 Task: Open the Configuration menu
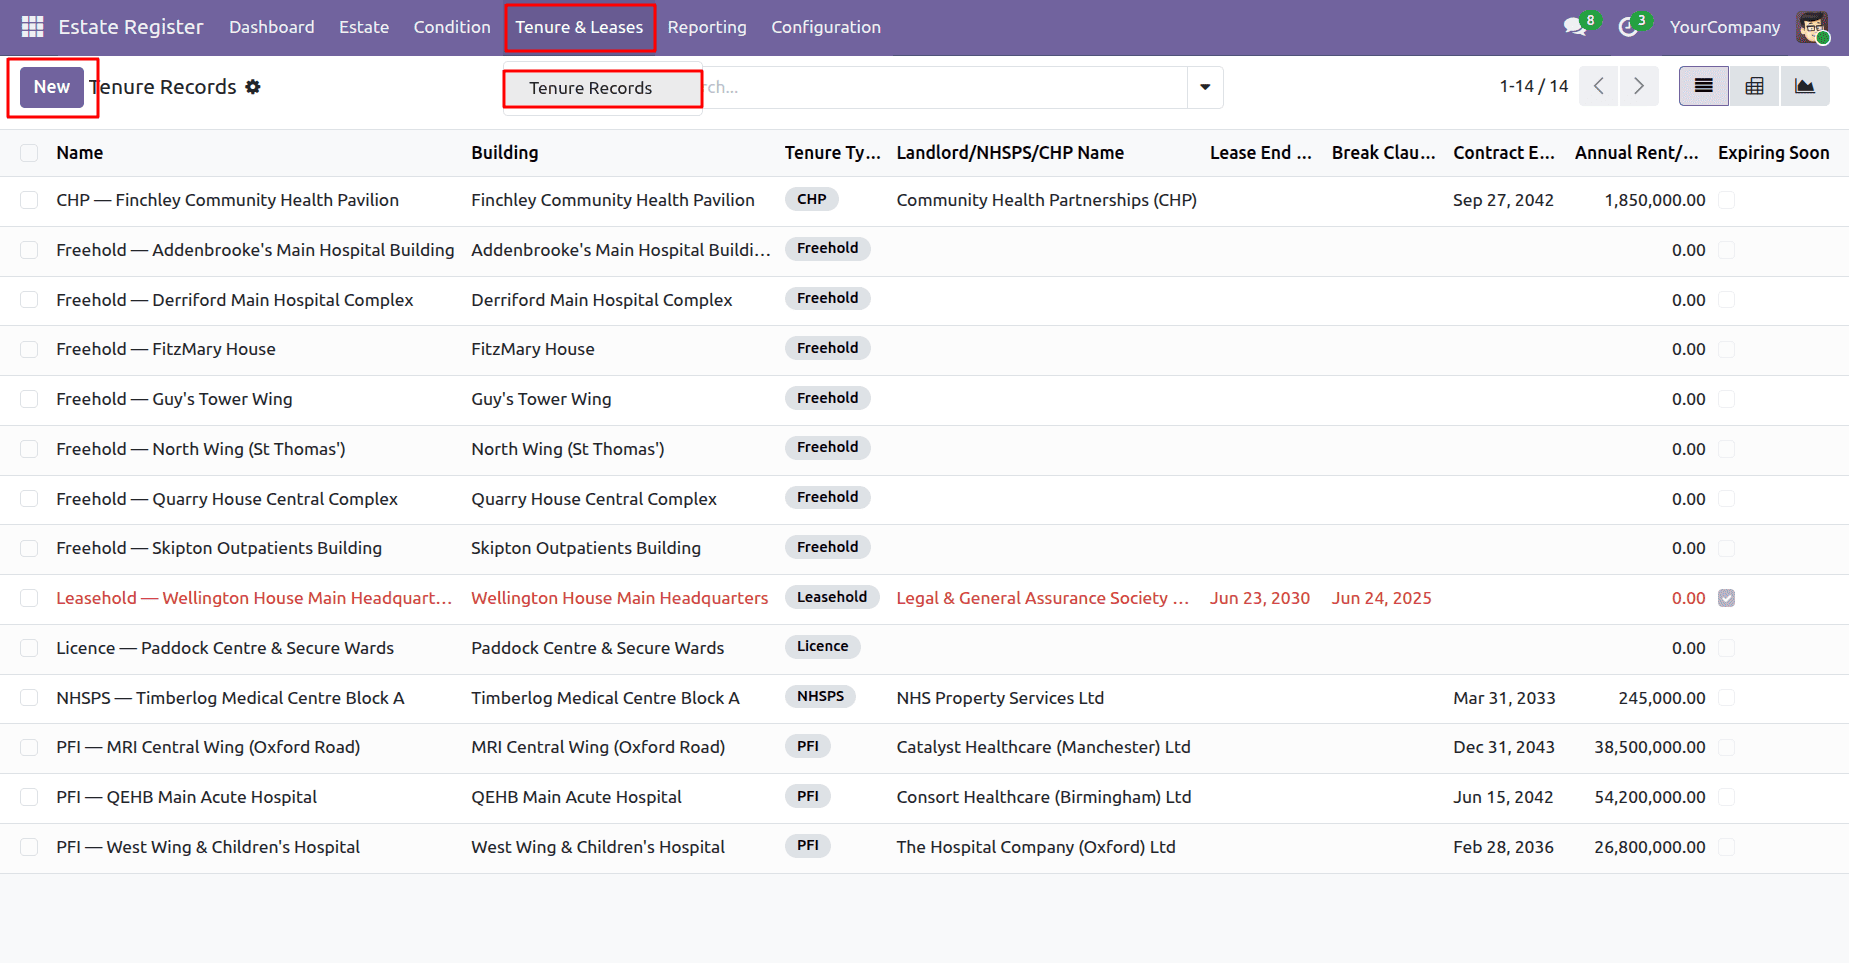(x=826, y=27)
